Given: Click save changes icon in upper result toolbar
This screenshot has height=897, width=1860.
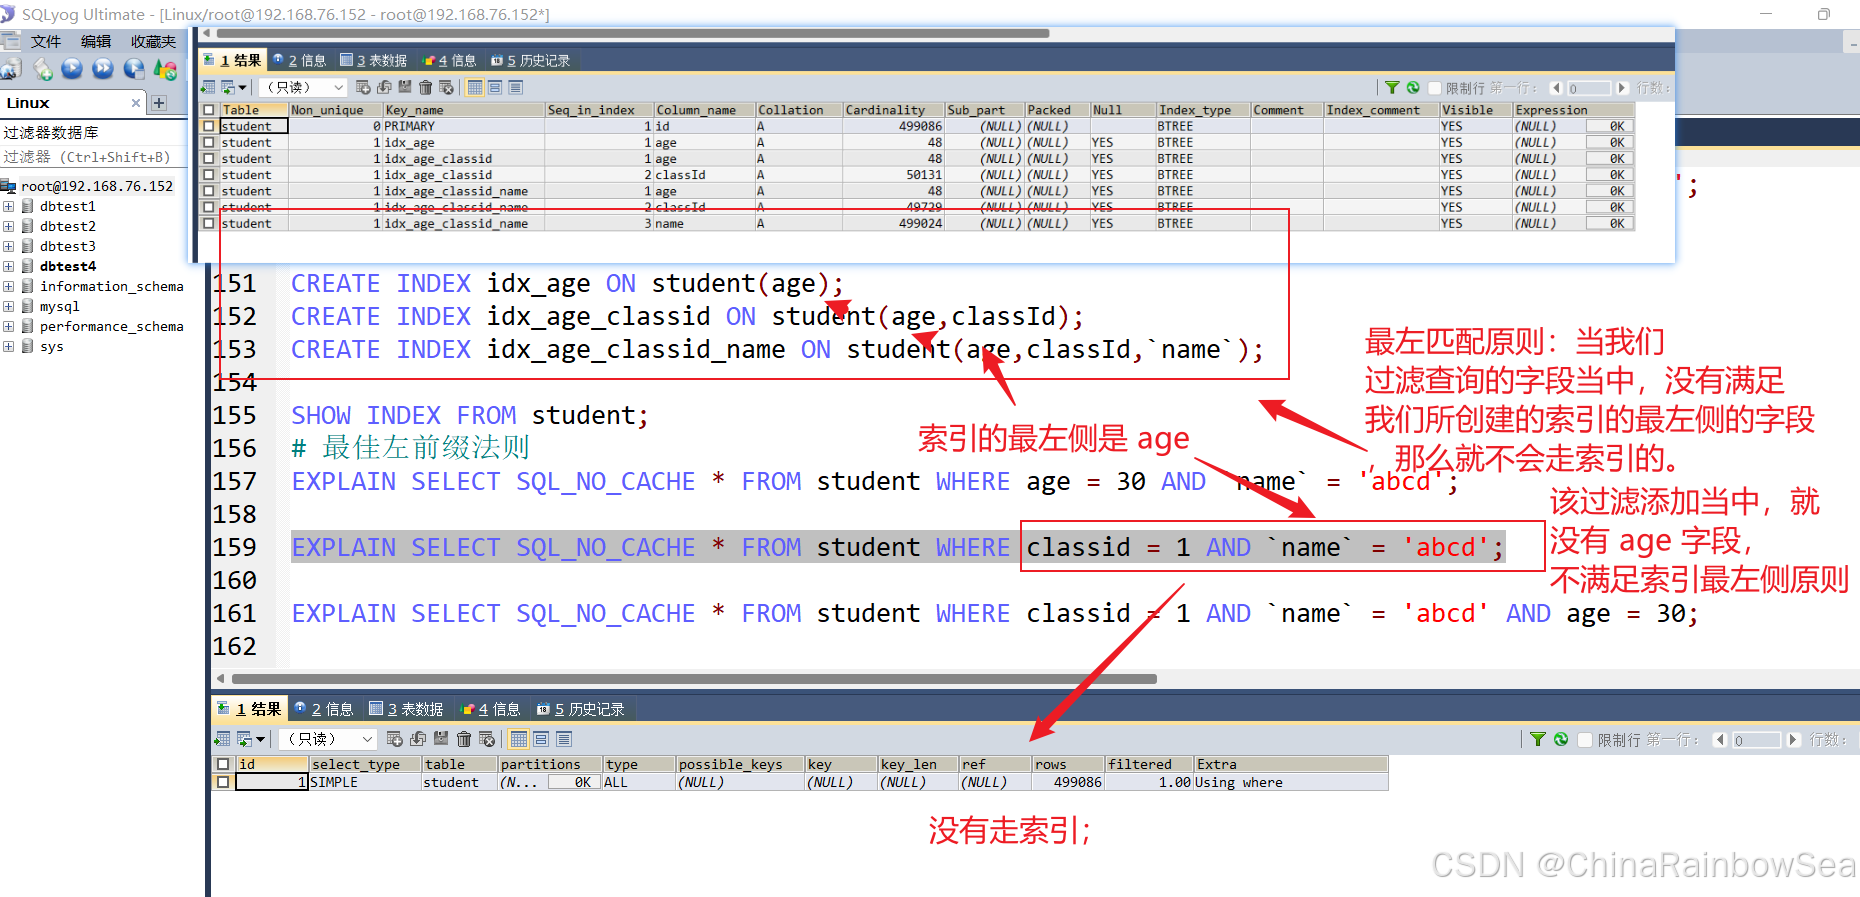Looking at the screenshot, I should click(x=405, y=88).
